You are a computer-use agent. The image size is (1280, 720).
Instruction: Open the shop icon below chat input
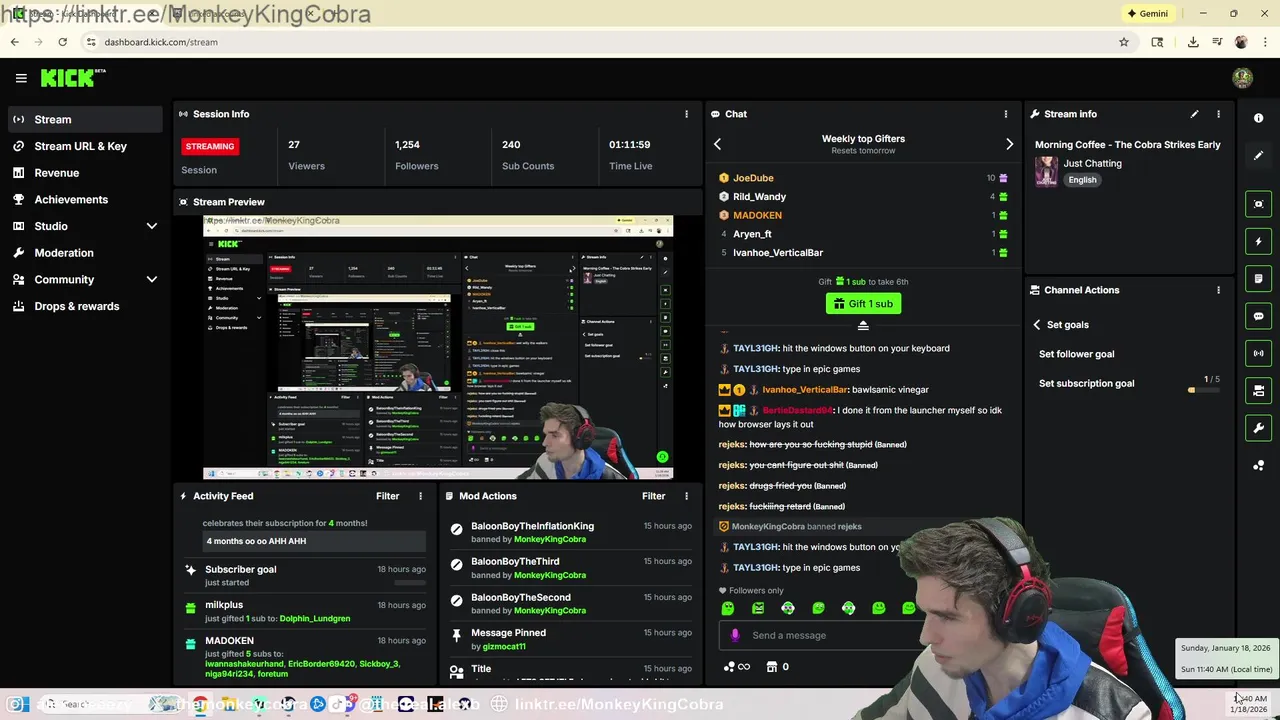point(771,667)
